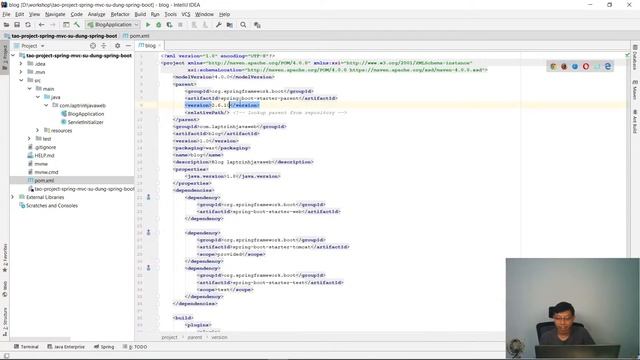Open in Firefox browser icon

tap(564, 66)
